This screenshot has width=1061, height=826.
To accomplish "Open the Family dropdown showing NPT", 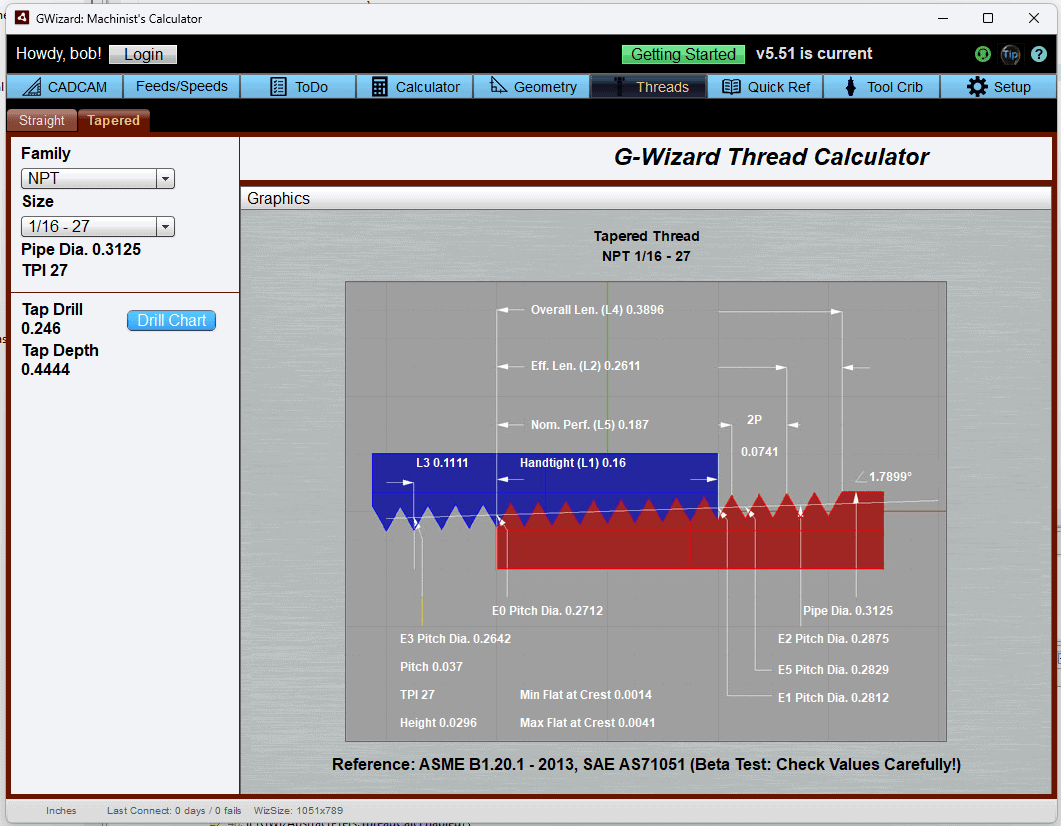I will tap(165, 178).
